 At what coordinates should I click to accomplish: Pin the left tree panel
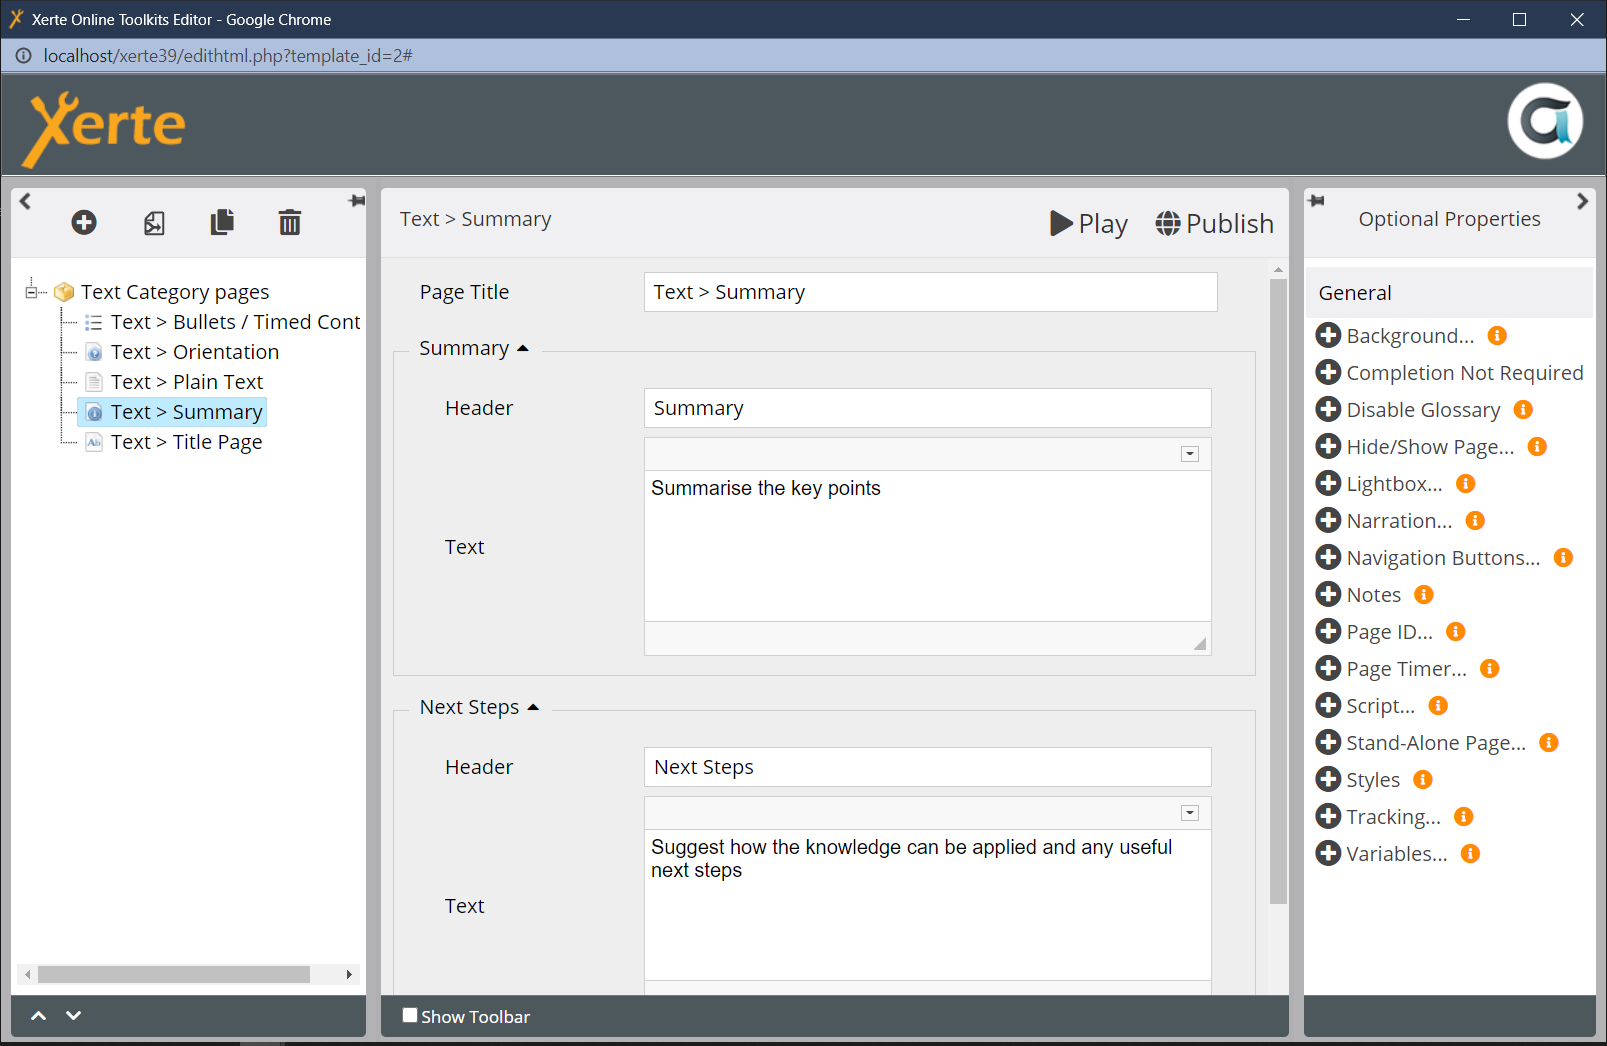(x=356, y=201)
